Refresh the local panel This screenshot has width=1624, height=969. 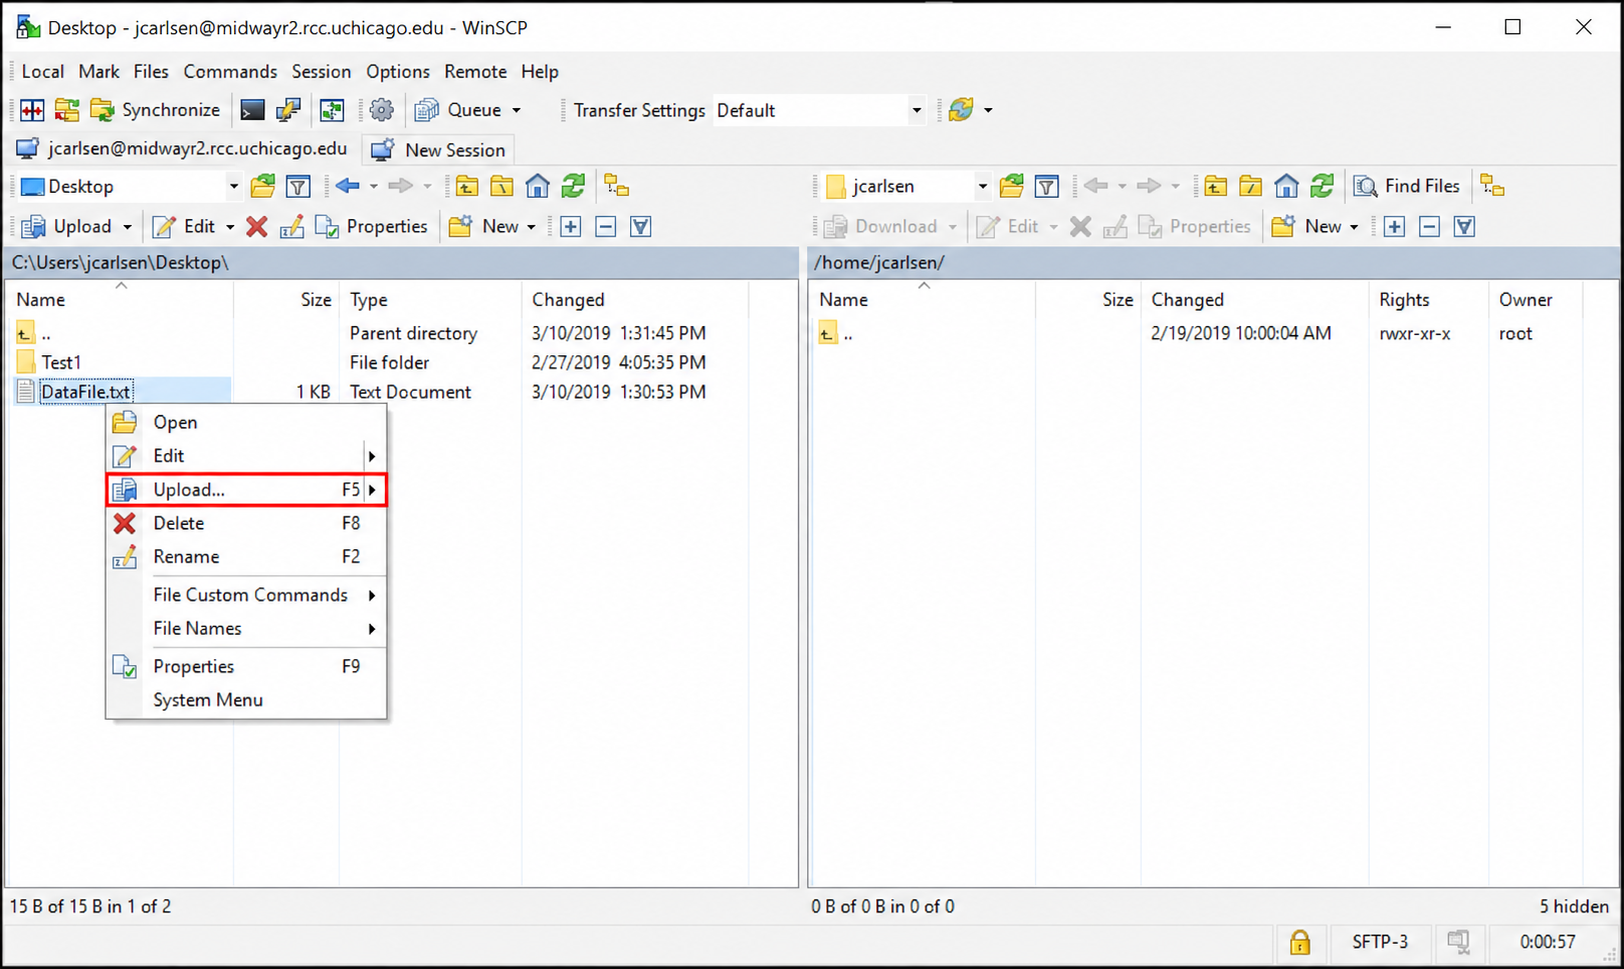(x=573, y=186)
